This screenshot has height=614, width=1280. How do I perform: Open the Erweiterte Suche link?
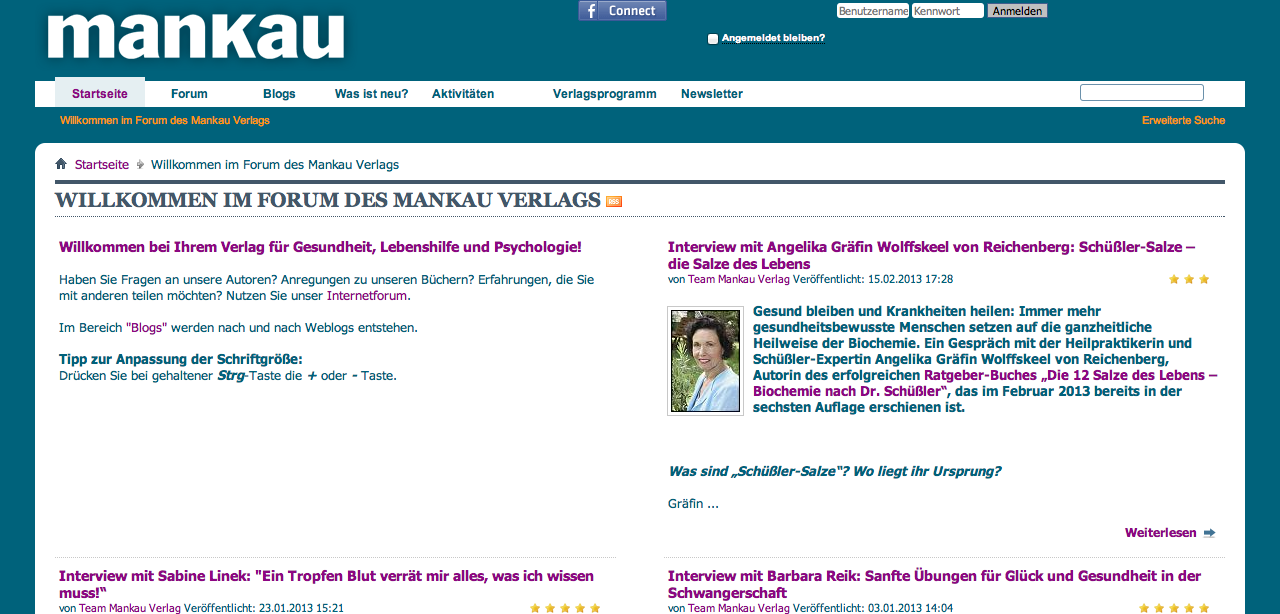click(x=1183, y=120)
